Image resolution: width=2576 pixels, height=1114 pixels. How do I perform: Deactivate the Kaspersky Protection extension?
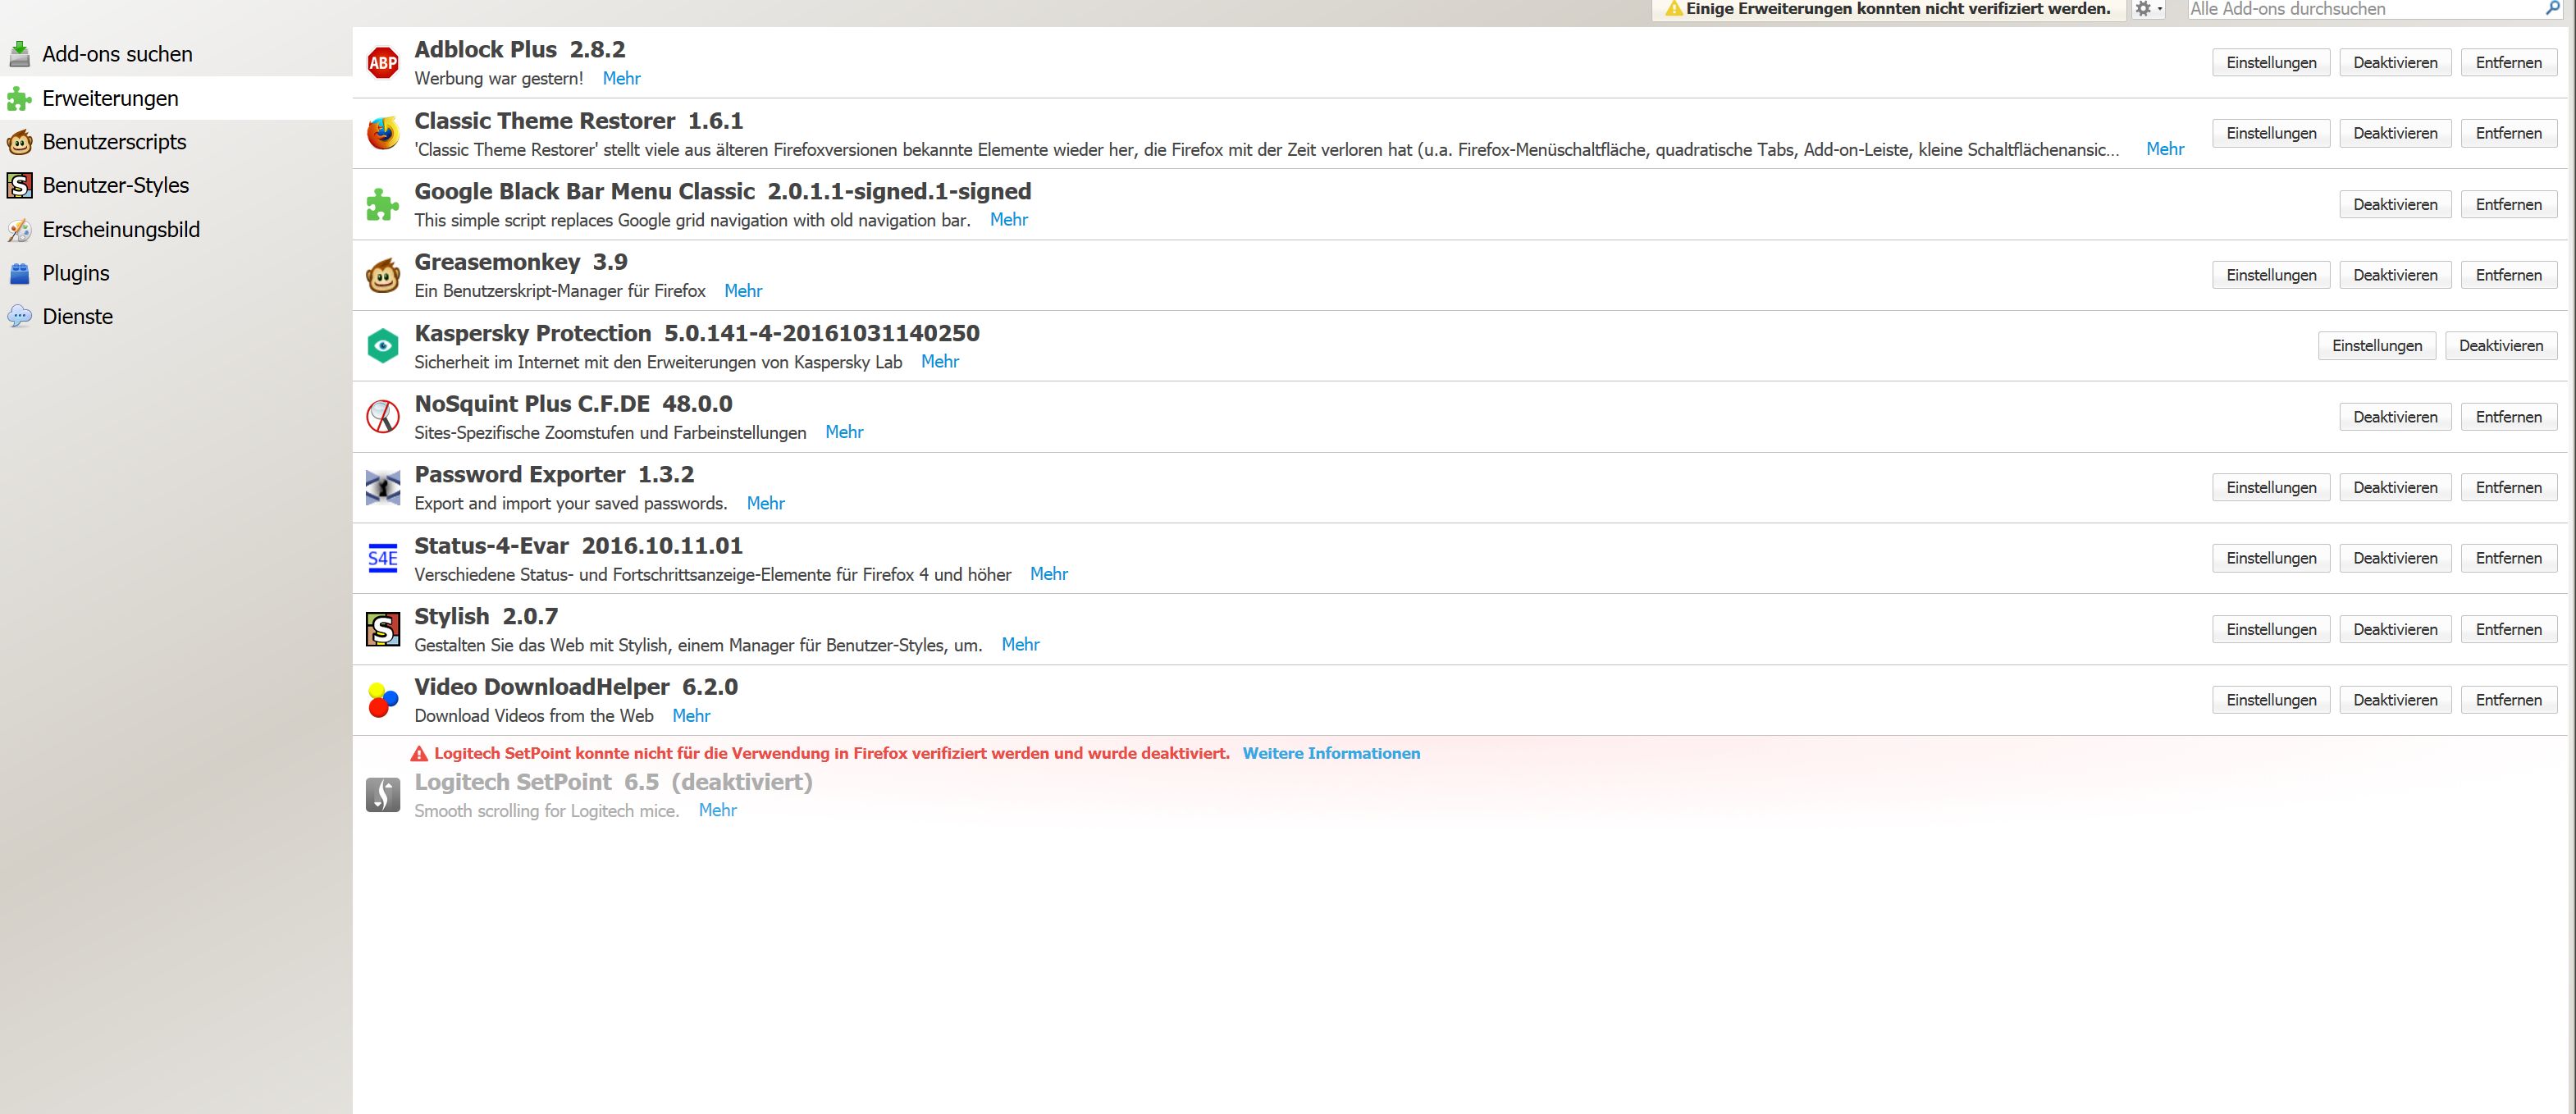[x=2500, y=346]
